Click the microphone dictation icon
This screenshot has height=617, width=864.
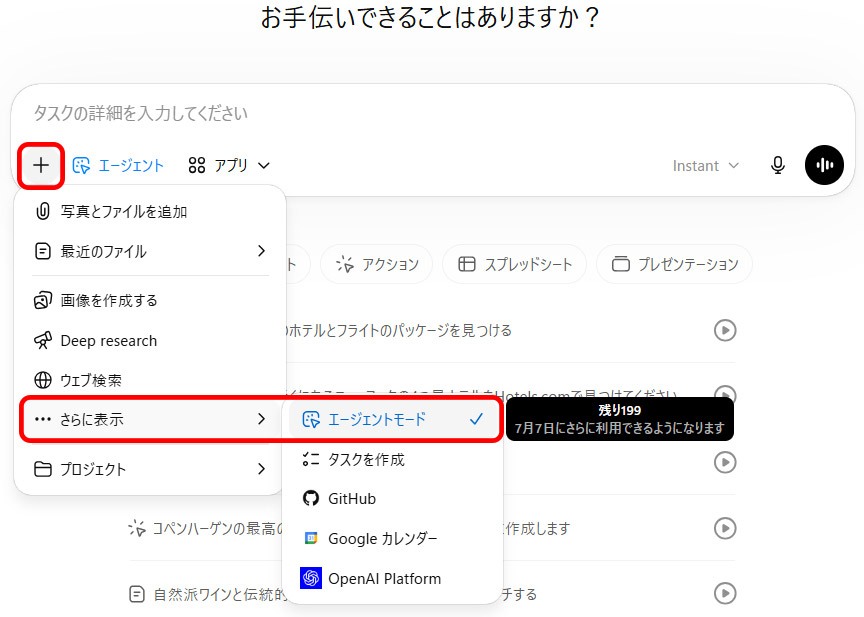[777, 165]
